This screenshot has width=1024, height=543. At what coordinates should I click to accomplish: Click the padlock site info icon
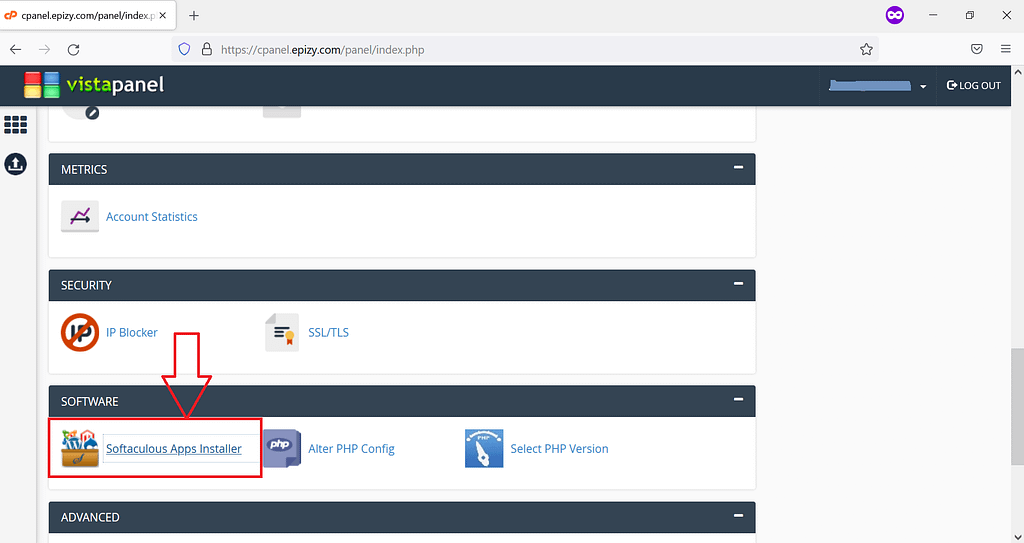tap(206, 50)
